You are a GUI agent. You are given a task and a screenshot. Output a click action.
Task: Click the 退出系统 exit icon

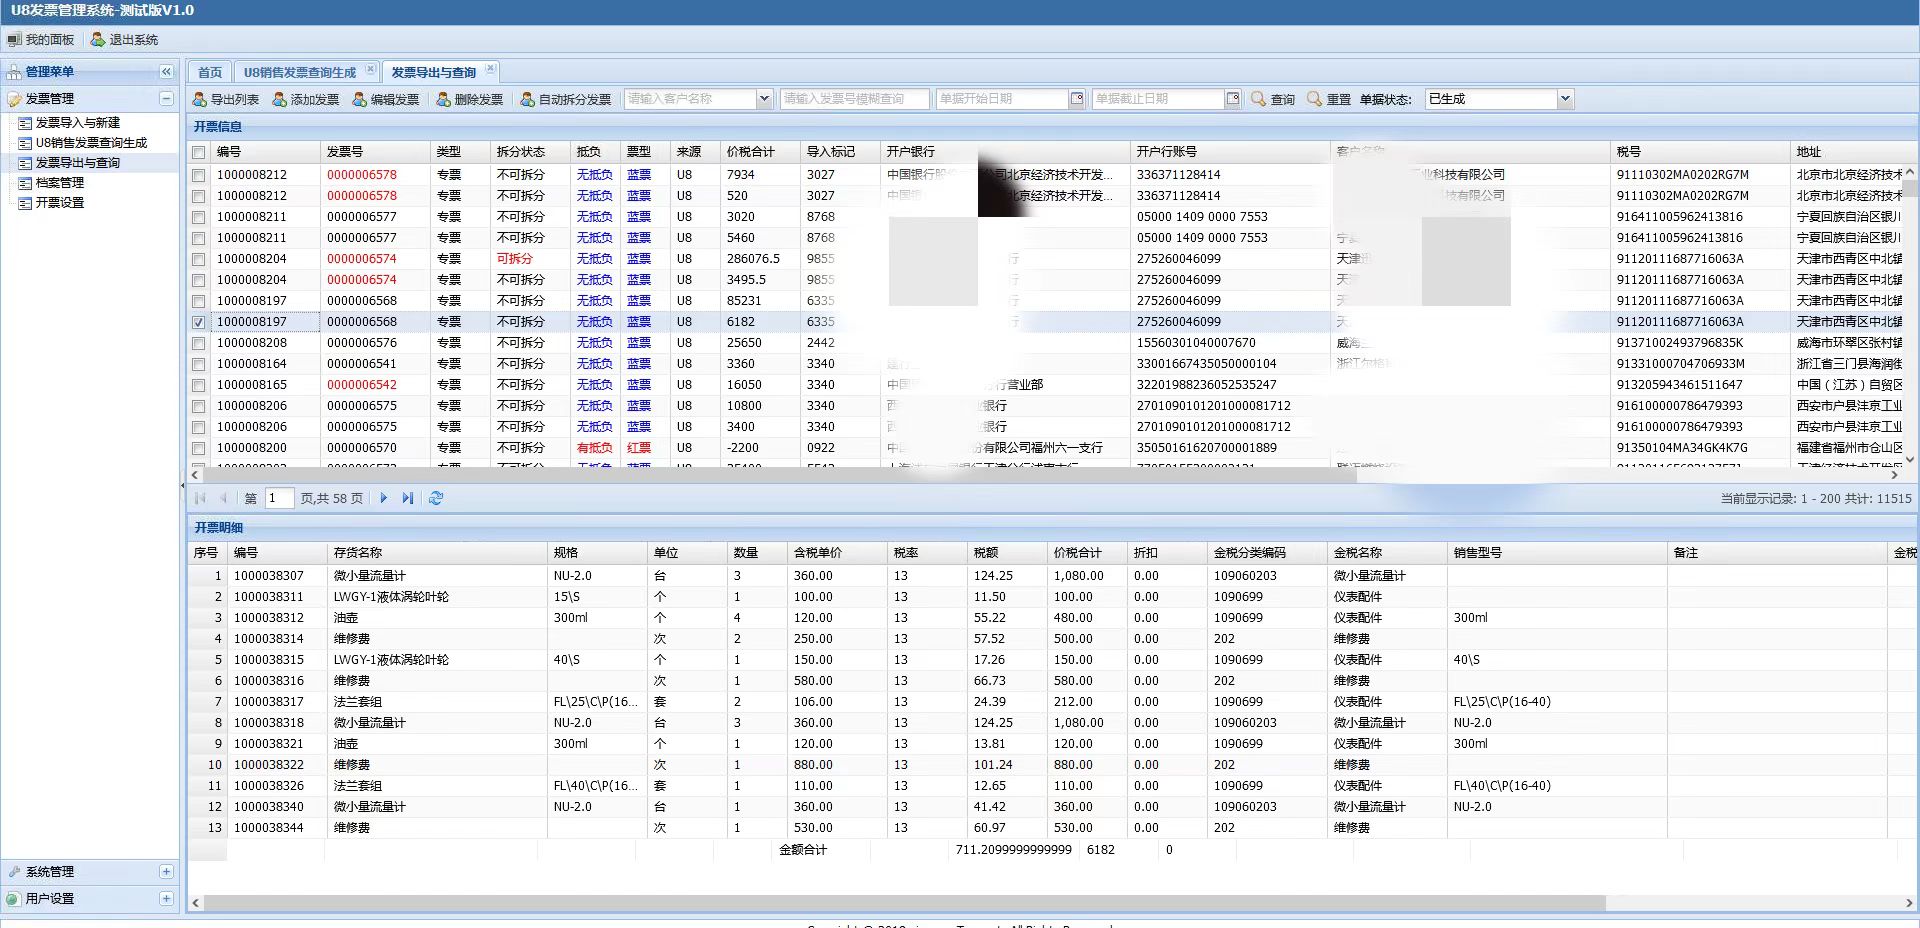tap(98, 40)
